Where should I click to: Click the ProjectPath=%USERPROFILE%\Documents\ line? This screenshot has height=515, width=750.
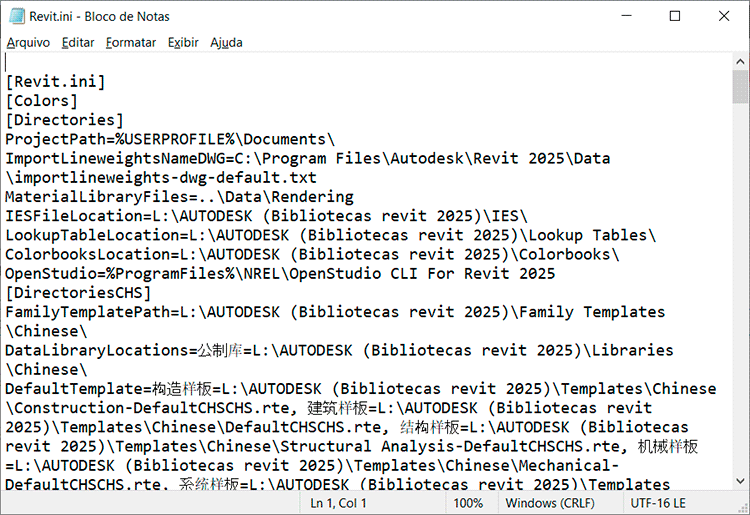[170, 139]
